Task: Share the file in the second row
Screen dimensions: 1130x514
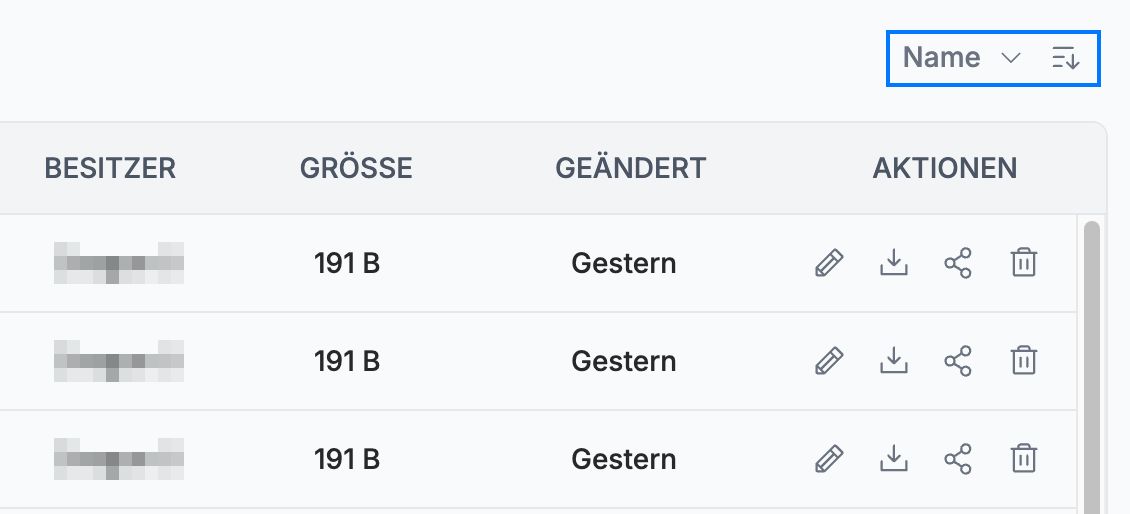Action: coord(958,360)
